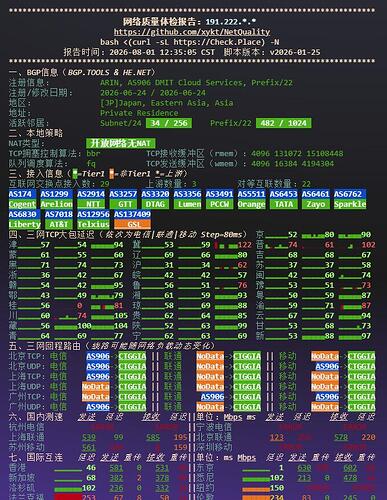387x500 pixels.
Task: Click the 国内测速 section heading
Action: coord(36,417)
